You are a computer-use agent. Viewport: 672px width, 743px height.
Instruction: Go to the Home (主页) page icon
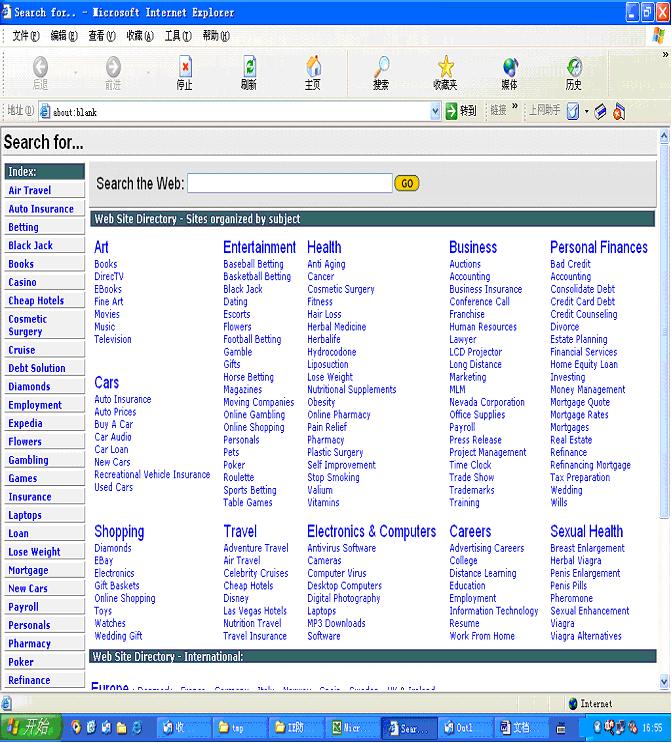pyautogui.click(x=313, y=67)
